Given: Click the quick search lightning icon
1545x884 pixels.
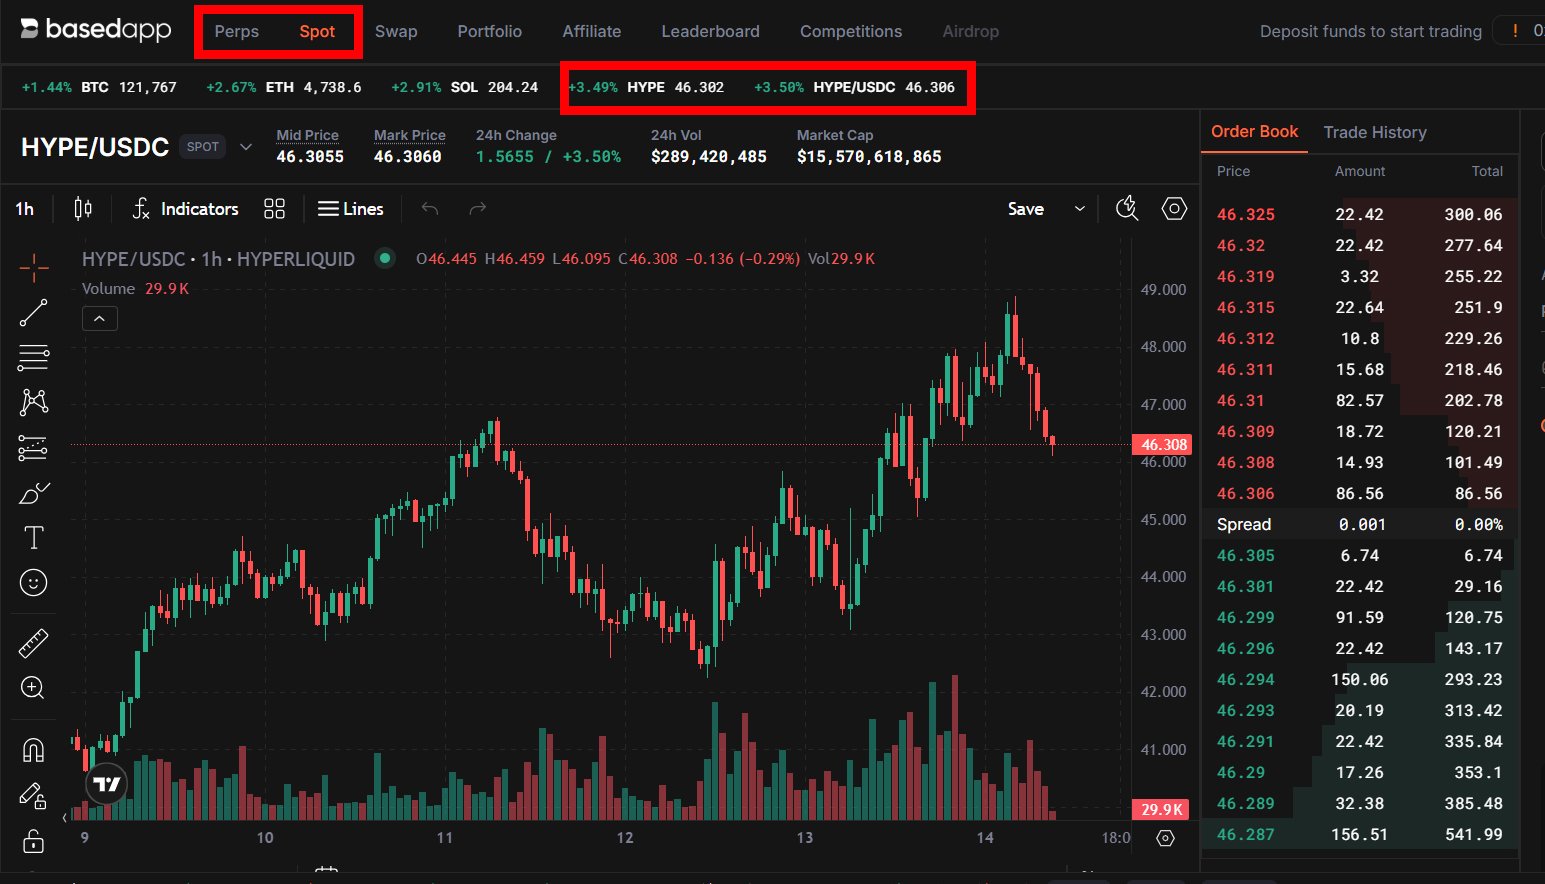Looking at the screenshot, I should point(1127,208).
